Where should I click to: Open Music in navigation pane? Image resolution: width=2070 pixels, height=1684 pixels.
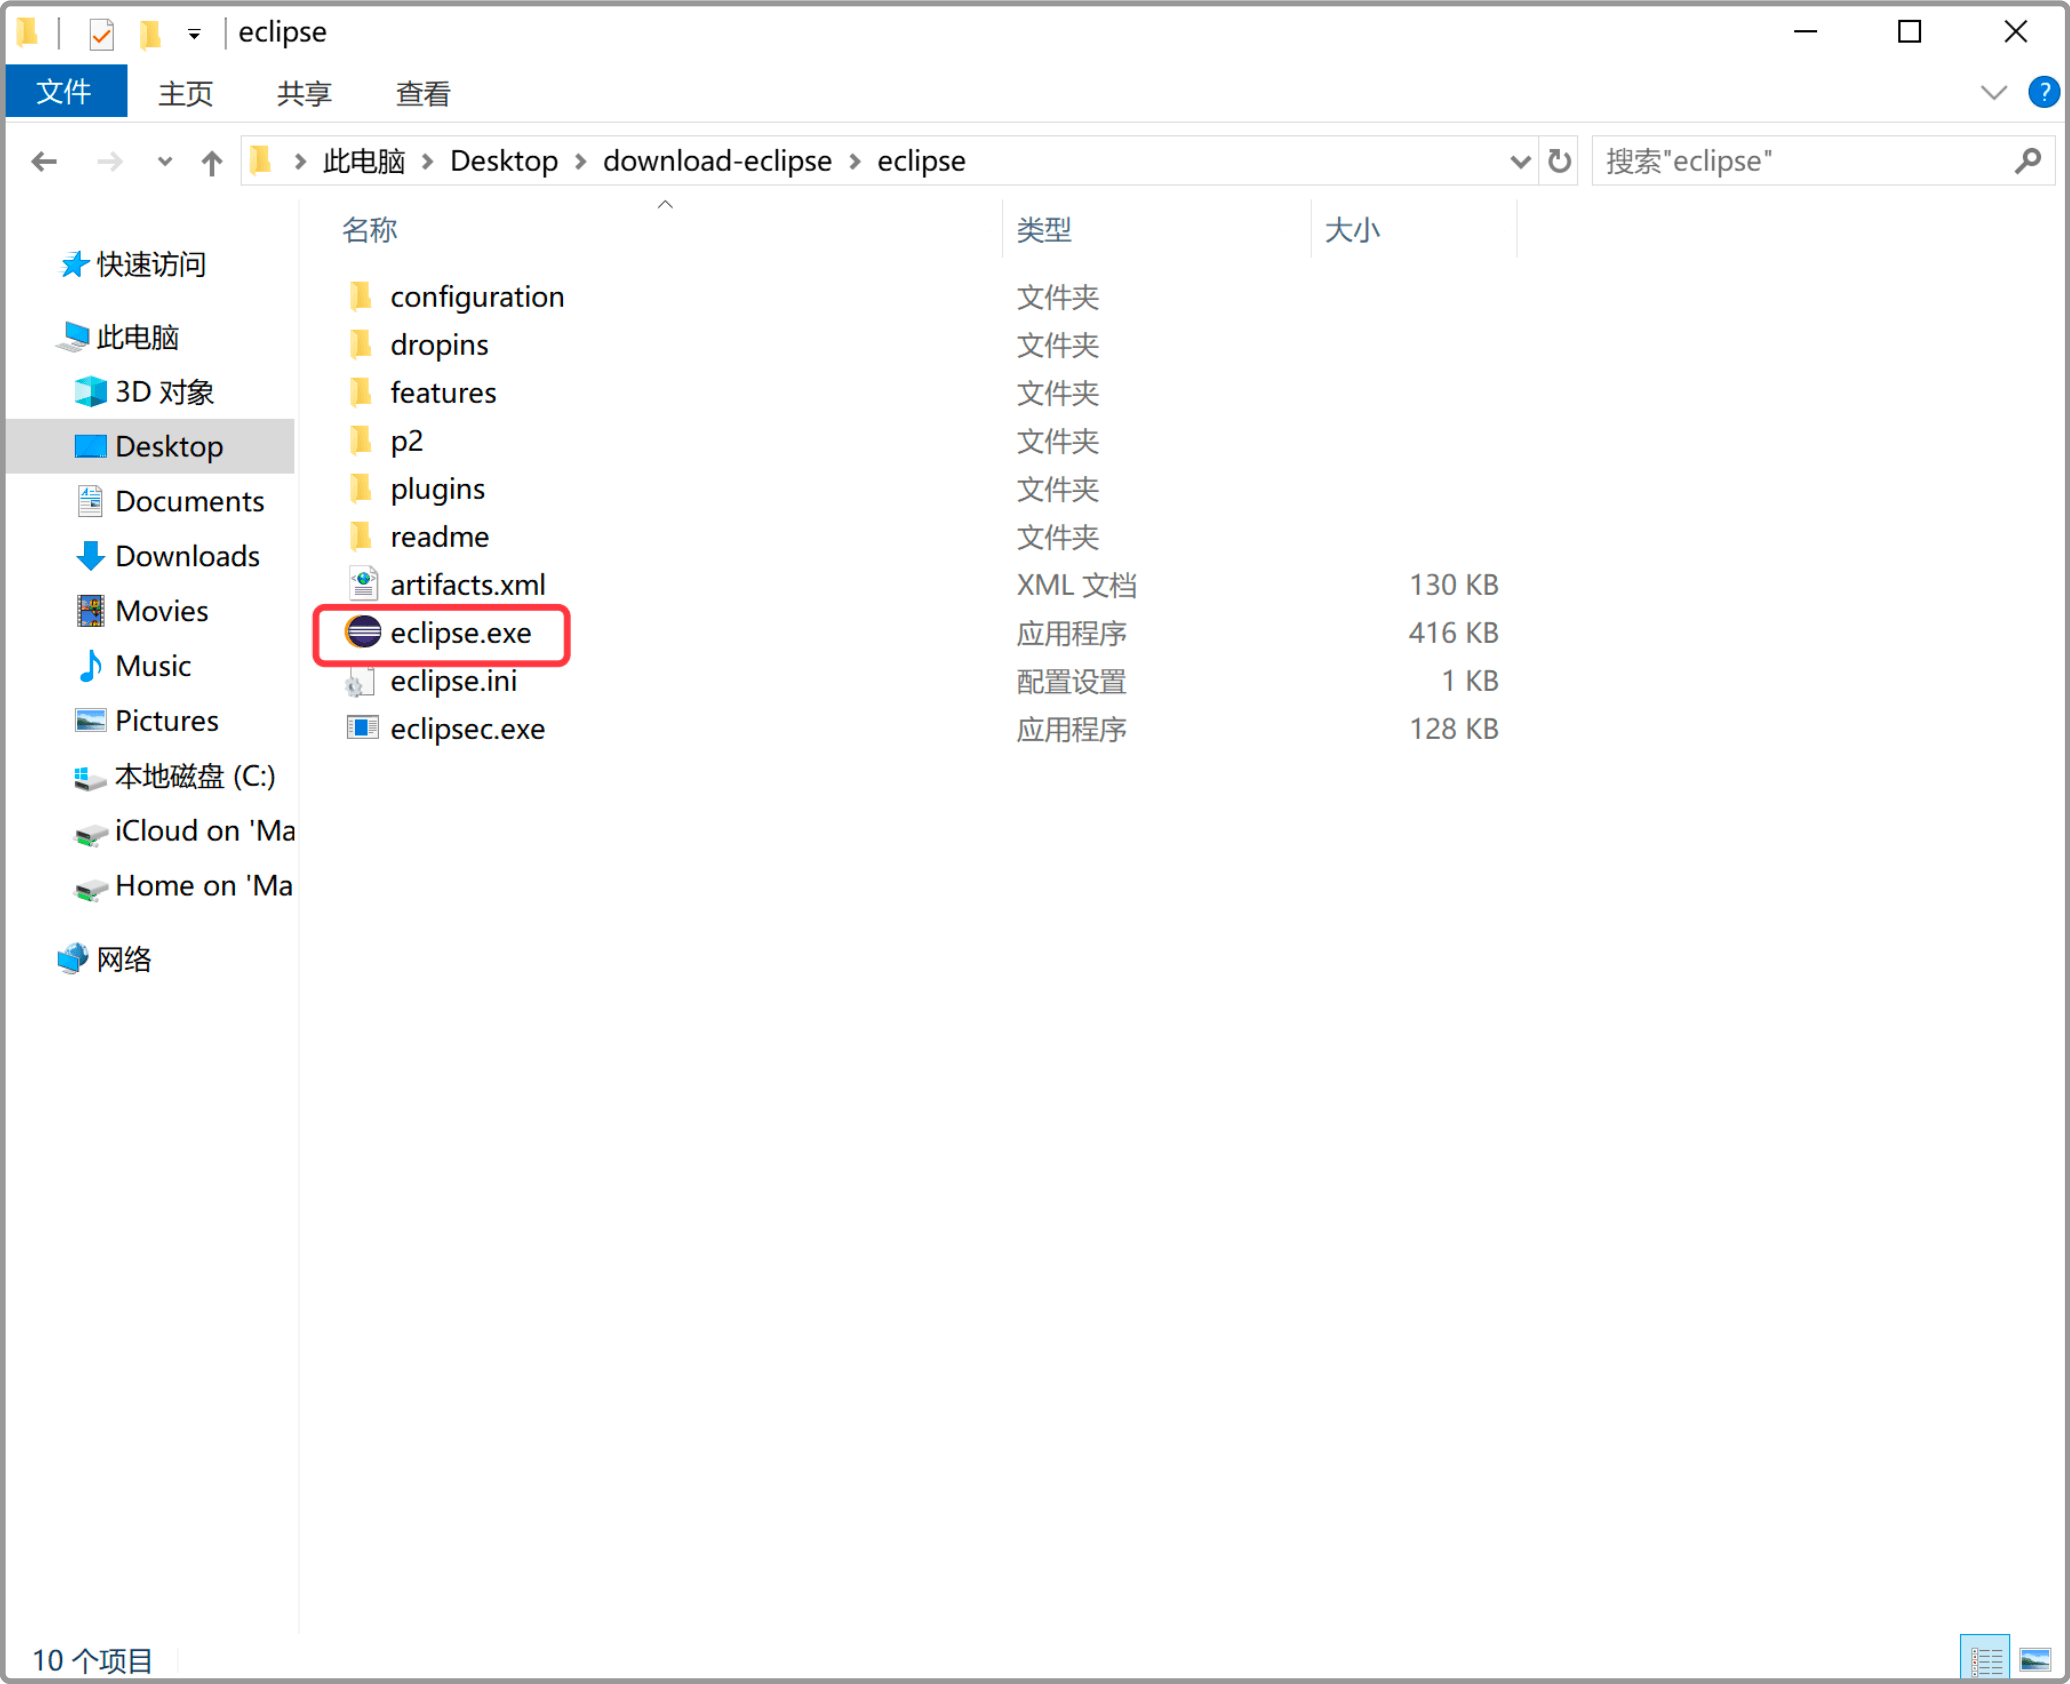click(133, 666)
